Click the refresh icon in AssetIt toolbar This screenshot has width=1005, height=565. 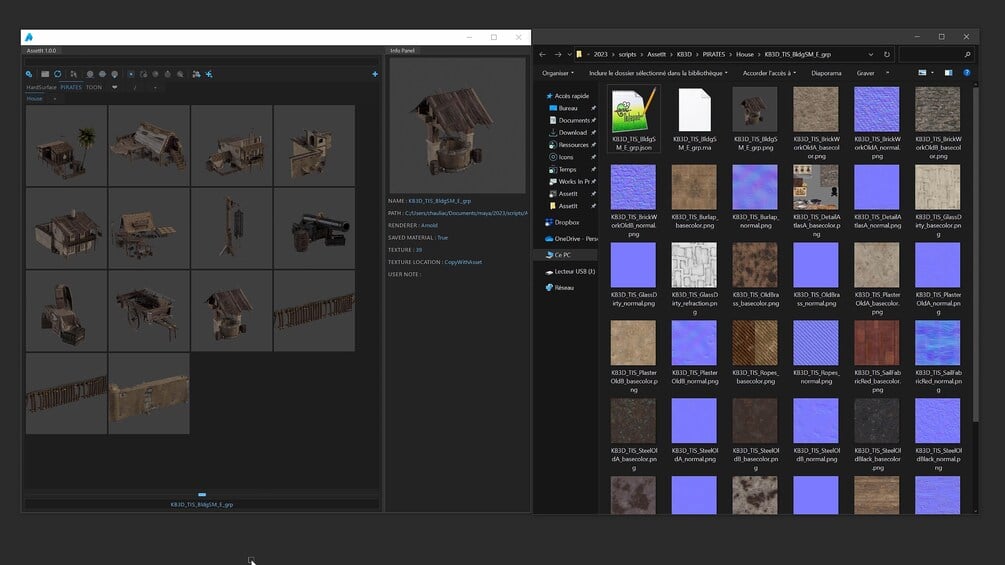58,74
